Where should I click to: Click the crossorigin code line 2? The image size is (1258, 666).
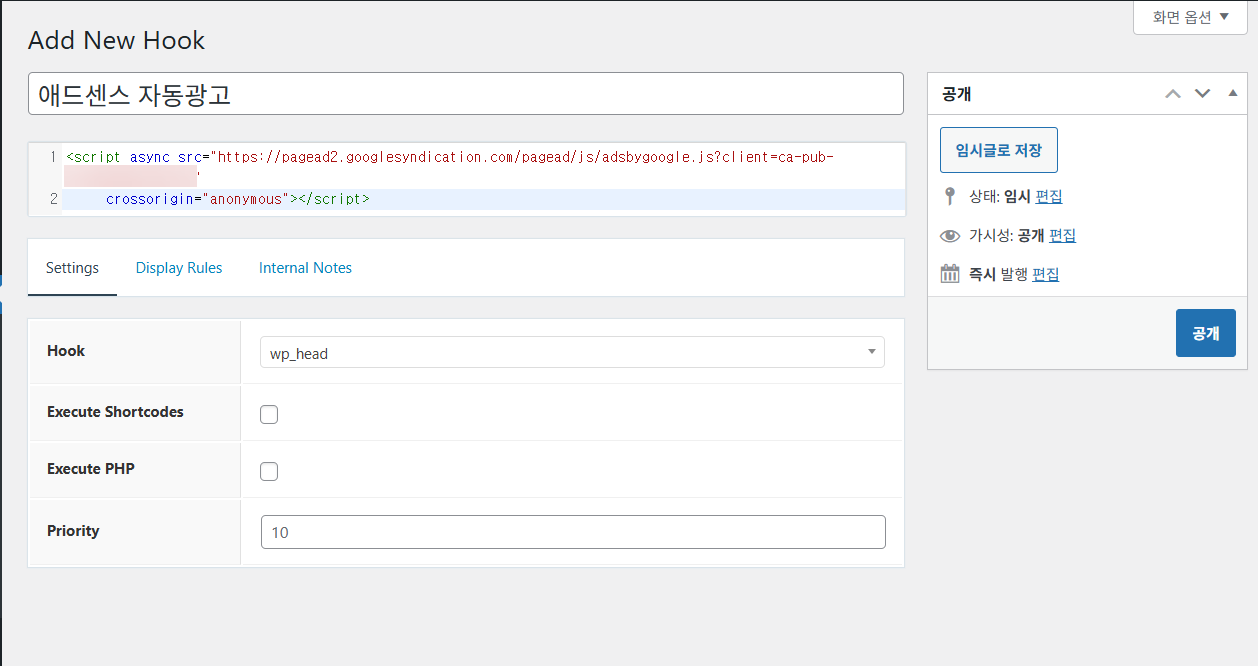238,199
